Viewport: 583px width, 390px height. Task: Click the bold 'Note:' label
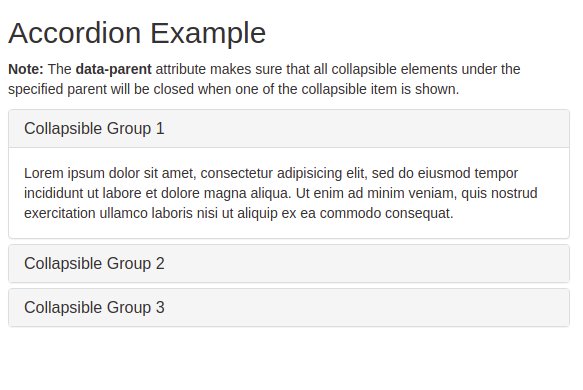26,69
